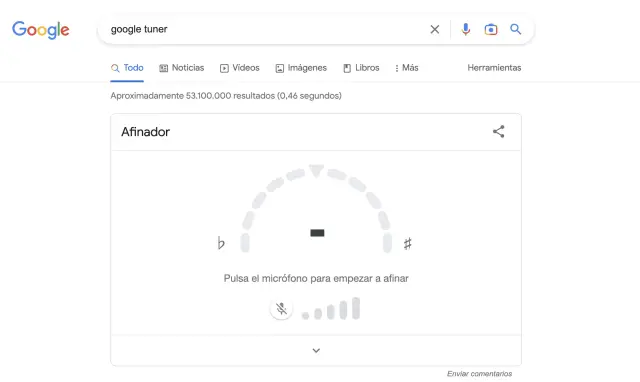Click the tuner volume level bars
Image resolution: width=640 pixels, height=382 pixels.
point(331,309)
